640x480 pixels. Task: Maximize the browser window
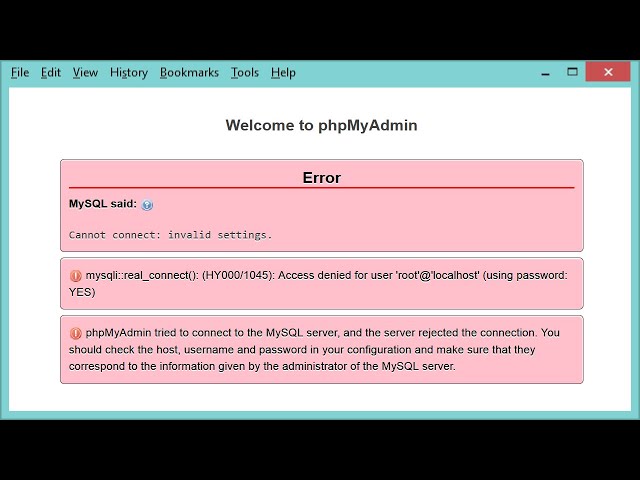(572, 72)
